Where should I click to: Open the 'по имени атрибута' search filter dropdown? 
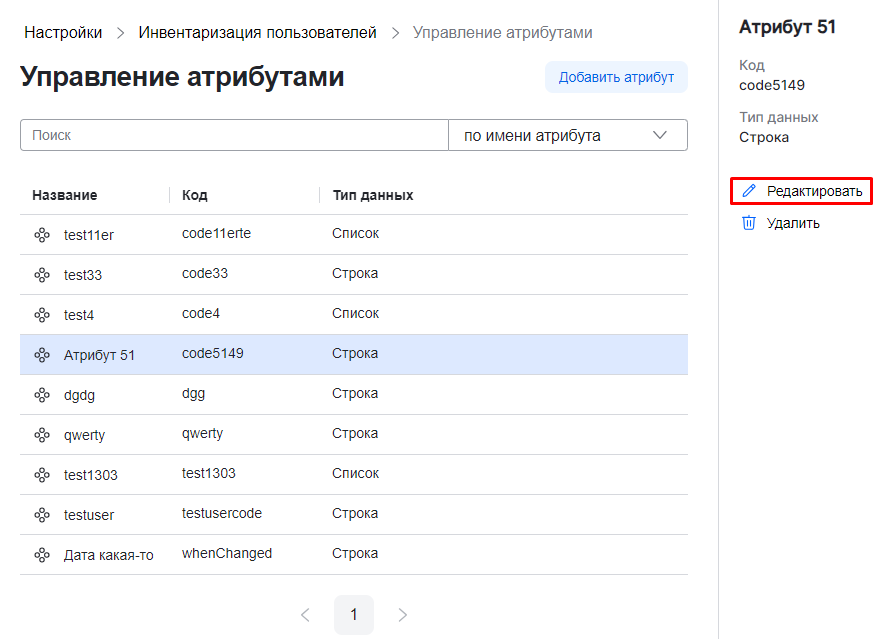567,135
